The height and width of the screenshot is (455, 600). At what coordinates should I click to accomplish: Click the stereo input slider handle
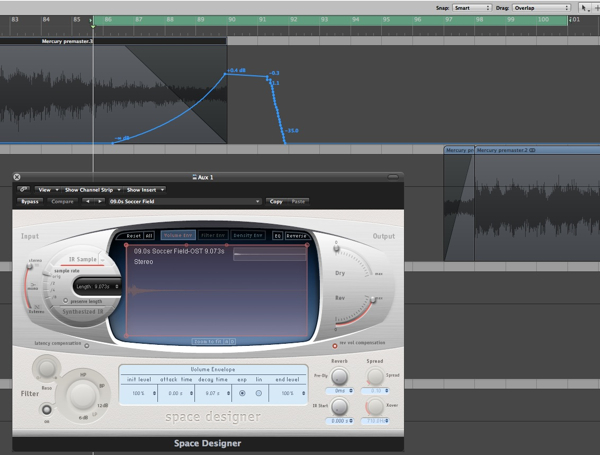(x=30, y=266)
